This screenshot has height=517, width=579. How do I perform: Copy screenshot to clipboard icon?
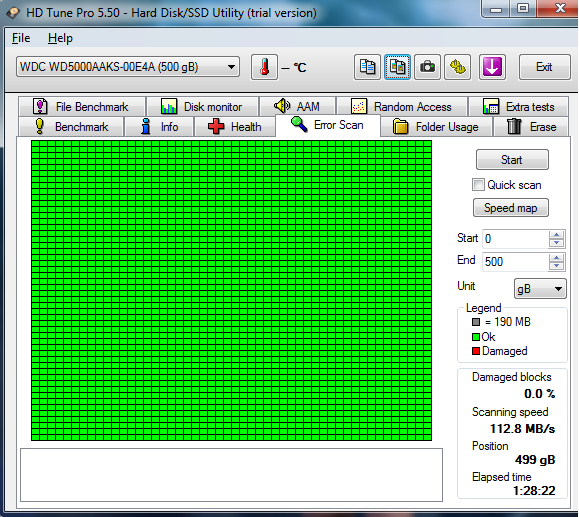click(397, 67)
